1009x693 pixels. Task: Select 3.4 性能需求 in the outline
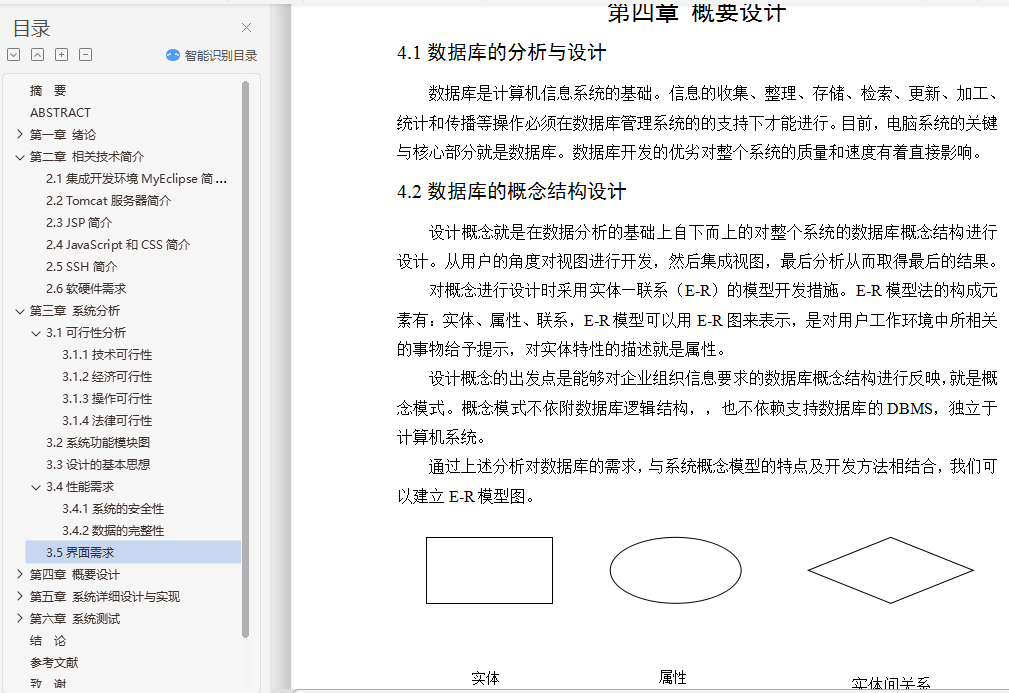[x=80, y=486]
